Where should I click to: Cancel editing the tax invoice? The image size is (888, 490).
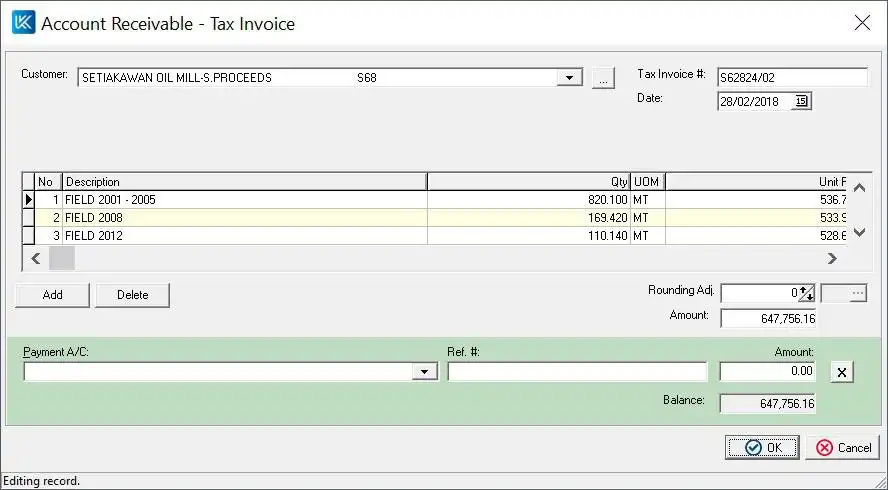pos(843,448)
